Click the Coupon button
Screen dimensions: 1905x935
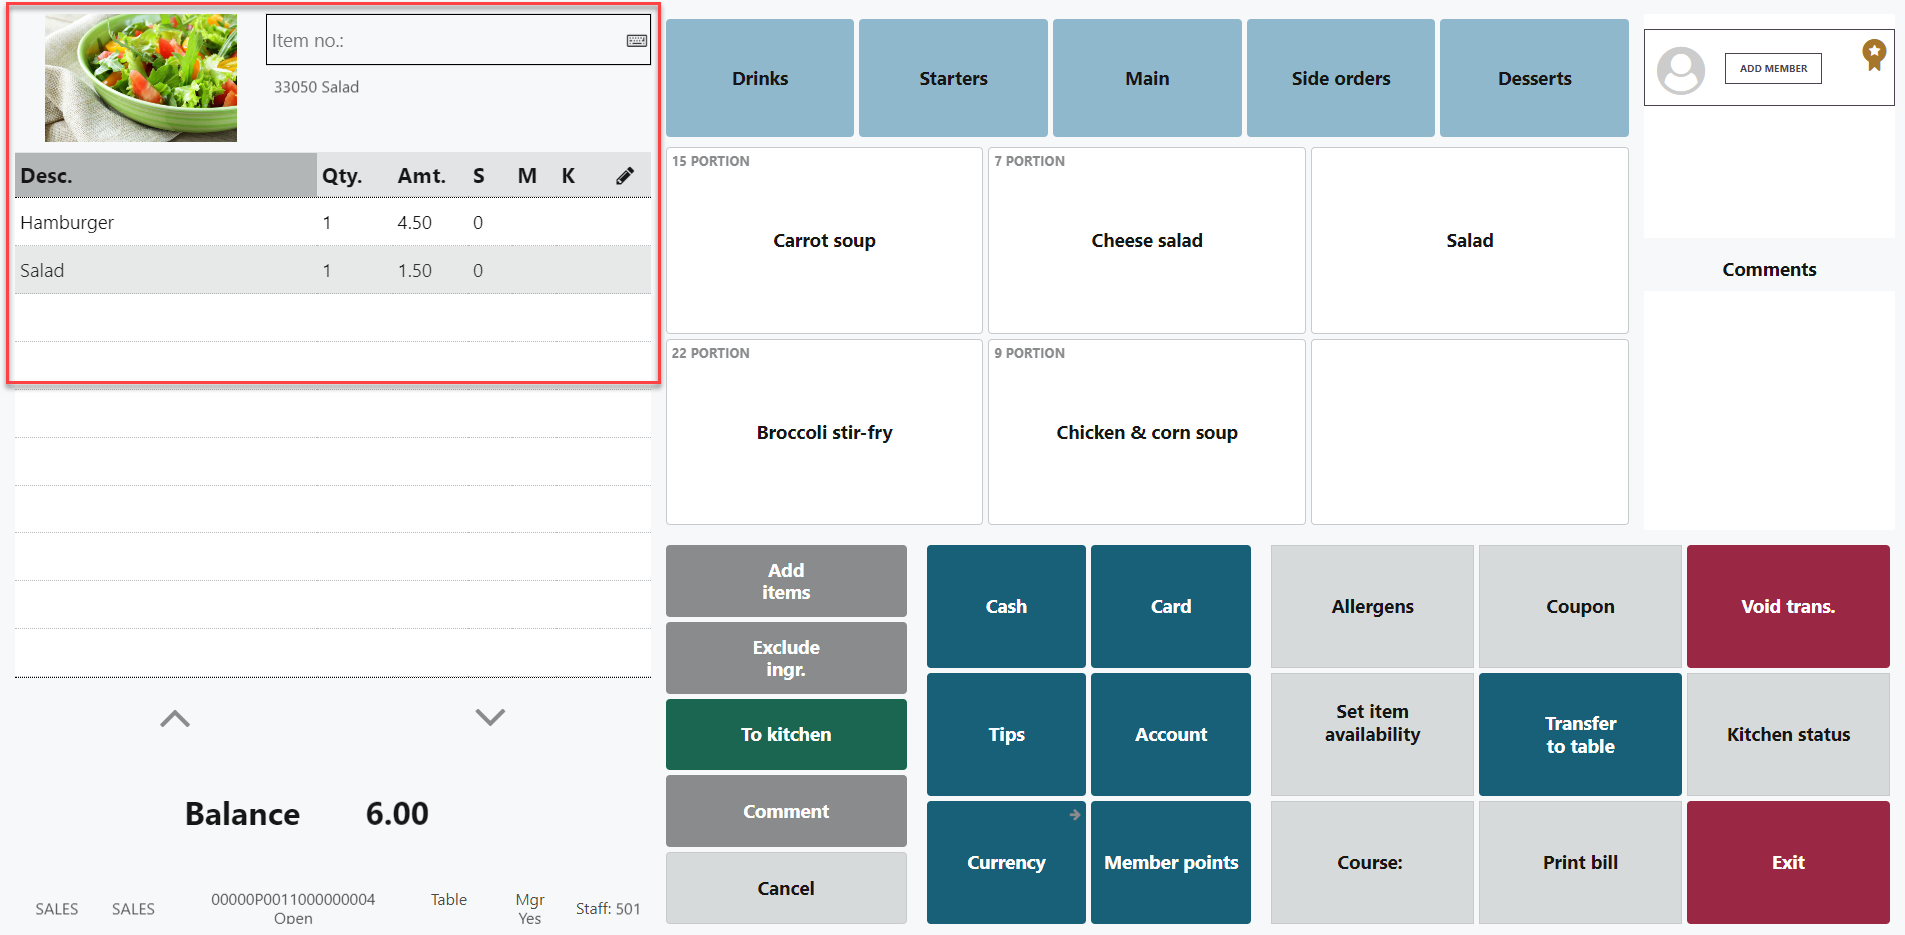pos(1580,606)
